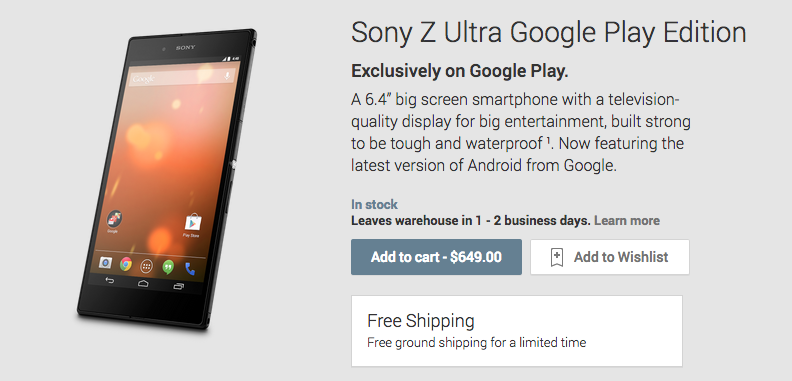
Task: Click the Phone dialer icon in phone dock
Action: pyautogui.click(x=190, y=268)
